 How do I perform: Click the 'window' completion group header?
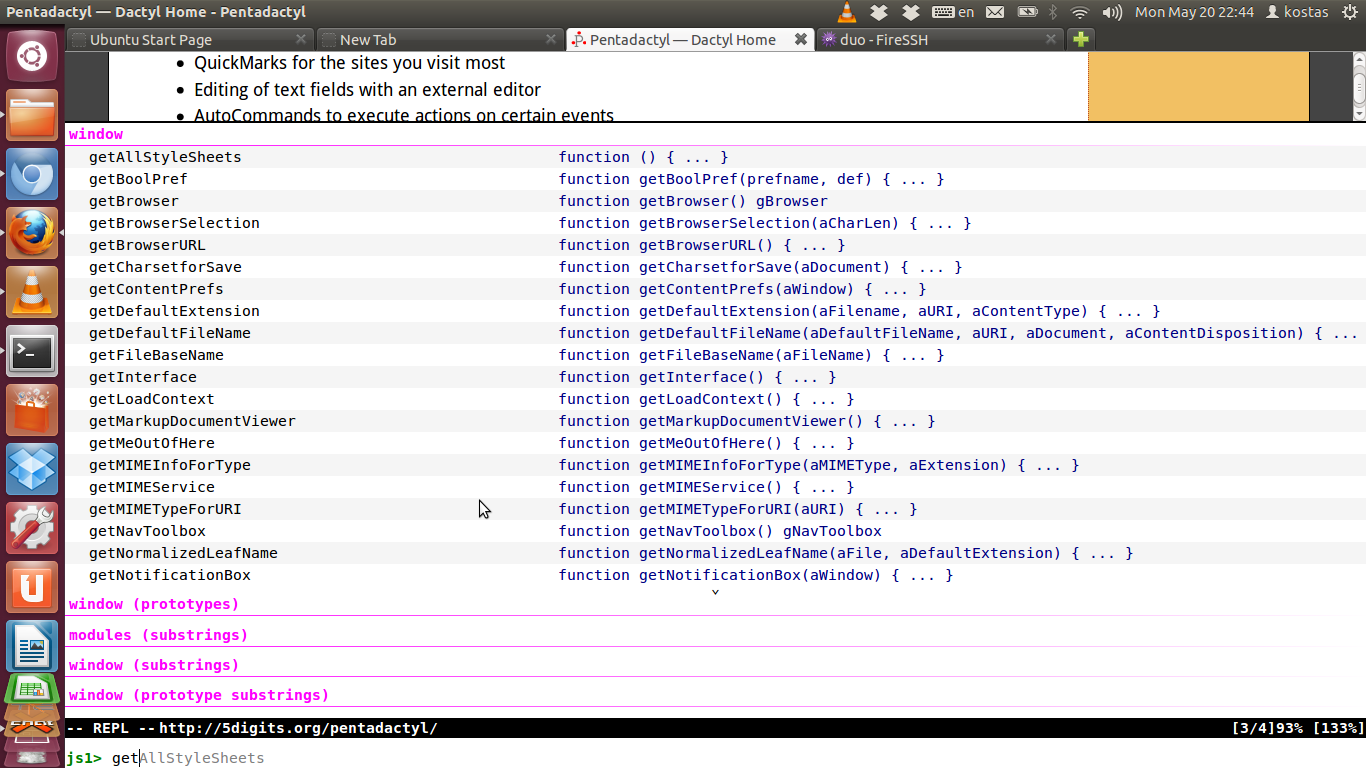pos(96,134)
